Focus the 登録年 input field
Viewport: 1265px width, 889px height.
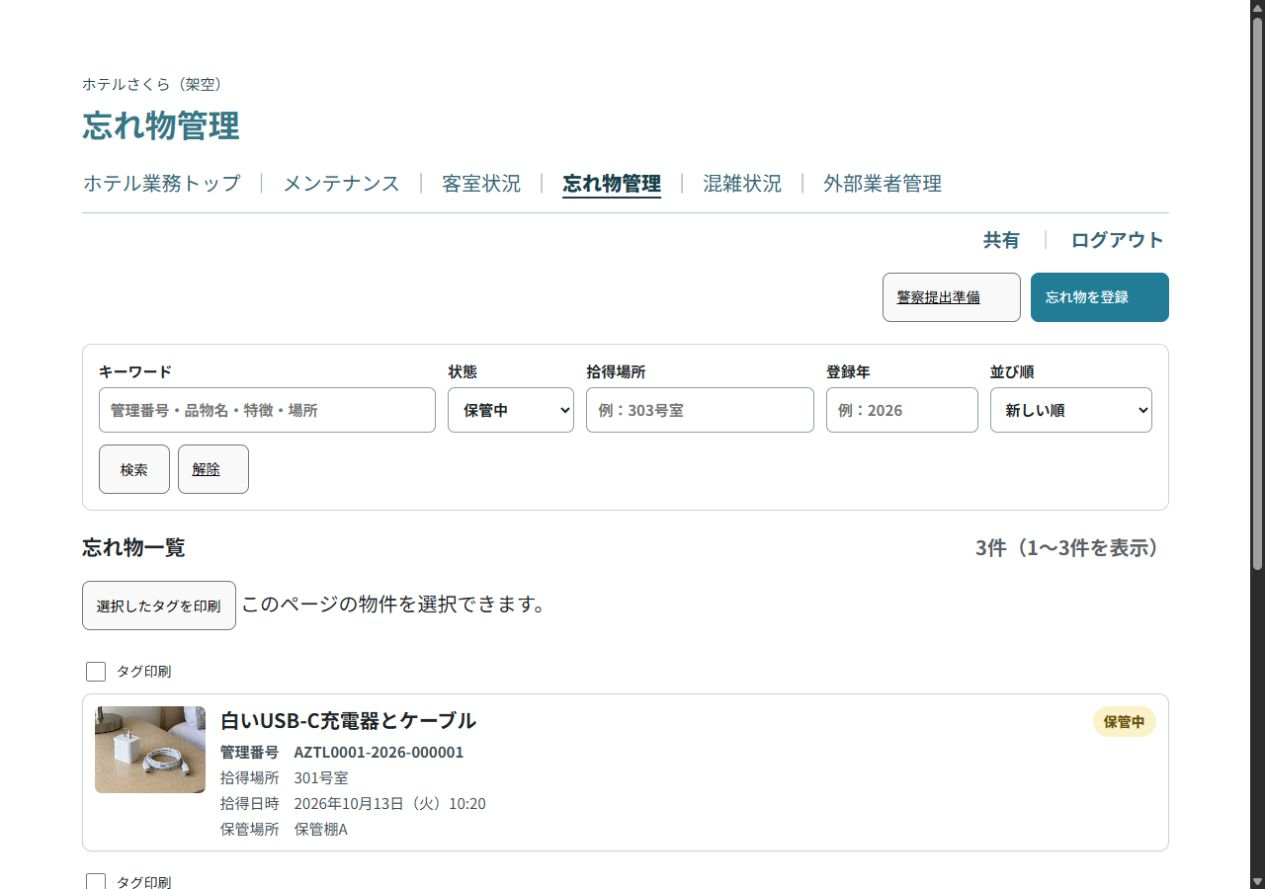[x=902, y=410]
